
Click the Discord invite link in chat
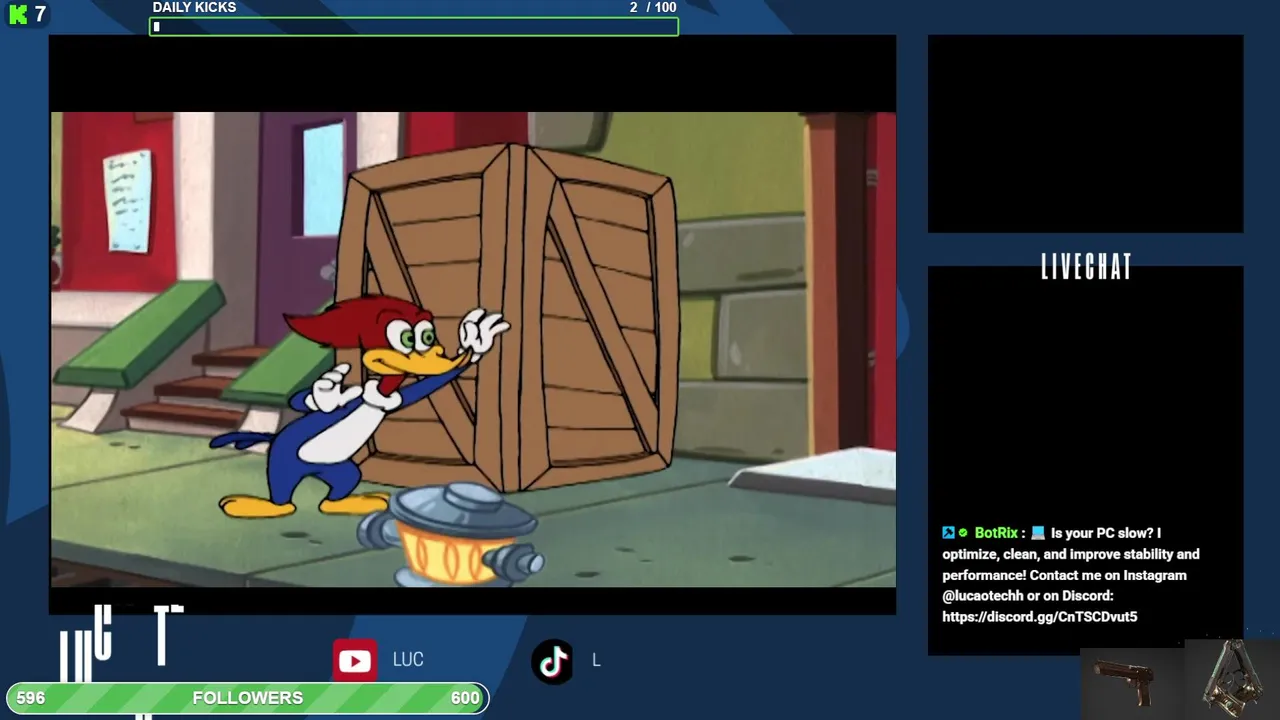(1039, 617)
